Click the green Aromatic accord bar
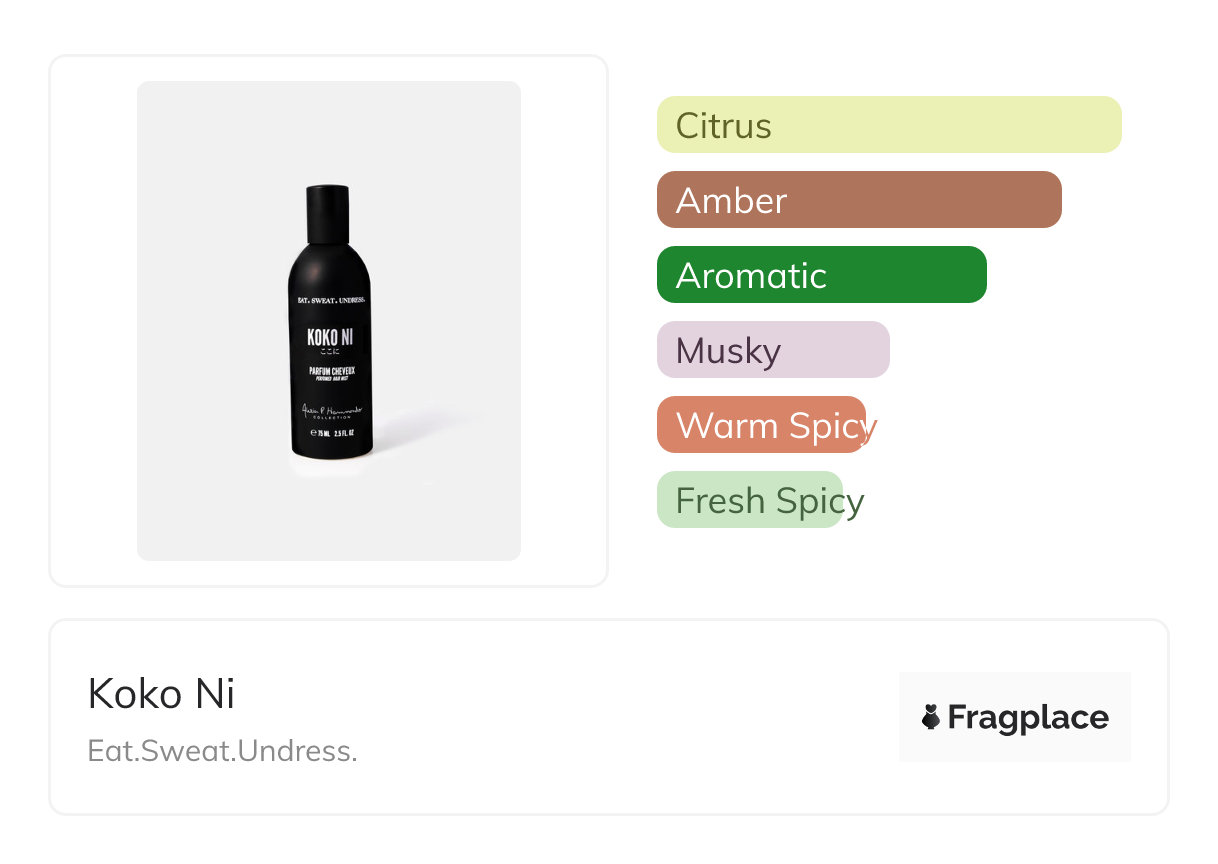Viewport: 1218px width, 864px height. coord(821,275)
